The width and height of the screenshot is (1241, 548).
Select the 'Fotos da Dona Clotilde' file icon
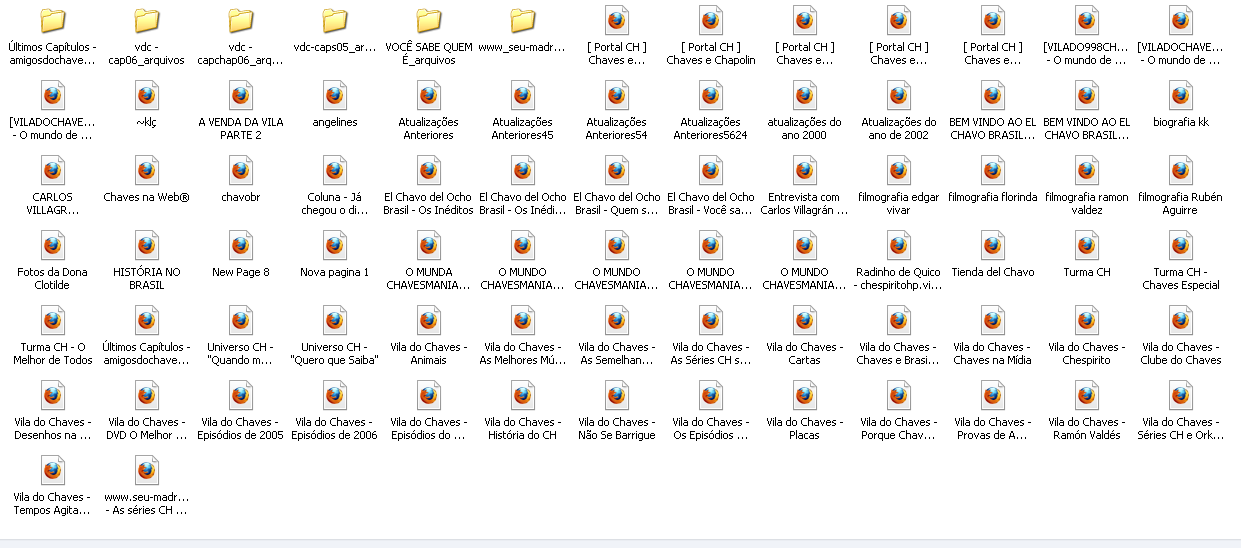click(52, 246)
